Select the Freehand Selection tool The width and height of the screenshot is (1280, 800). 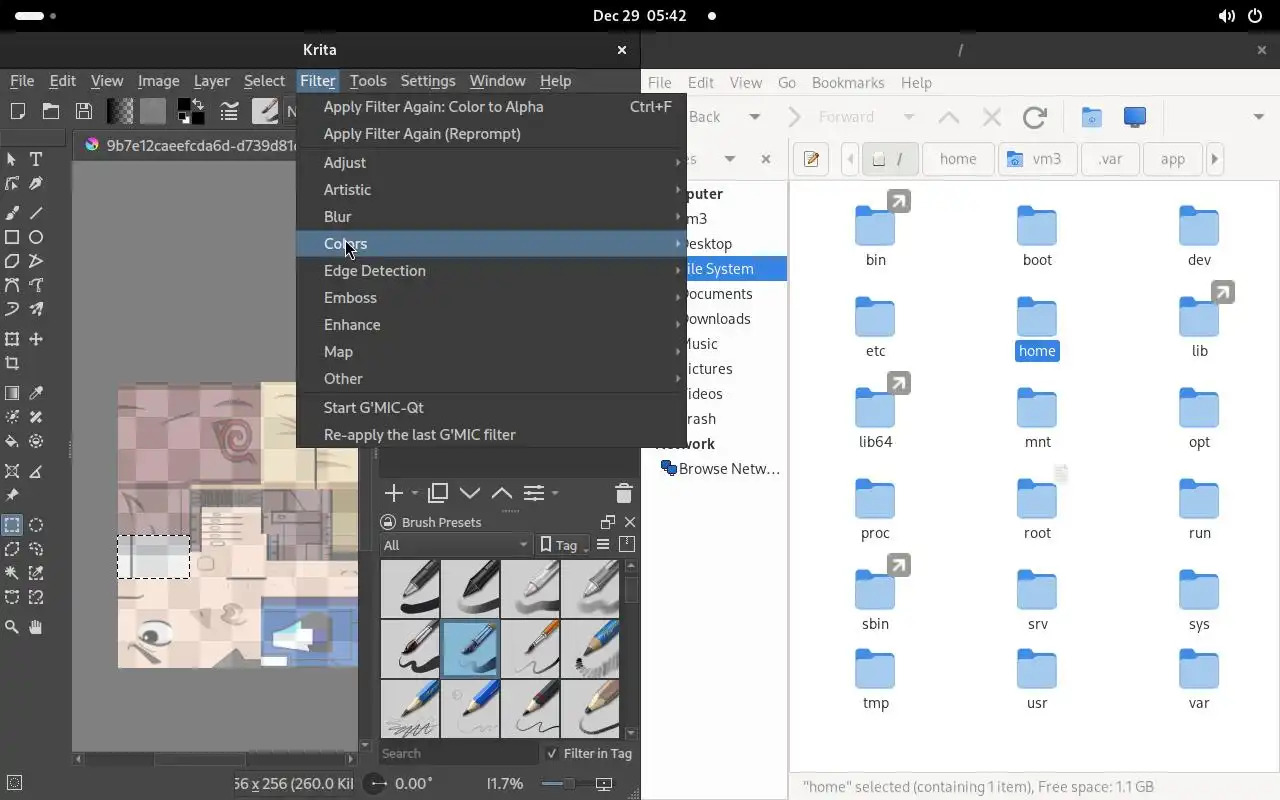click(x=36, y=549)
